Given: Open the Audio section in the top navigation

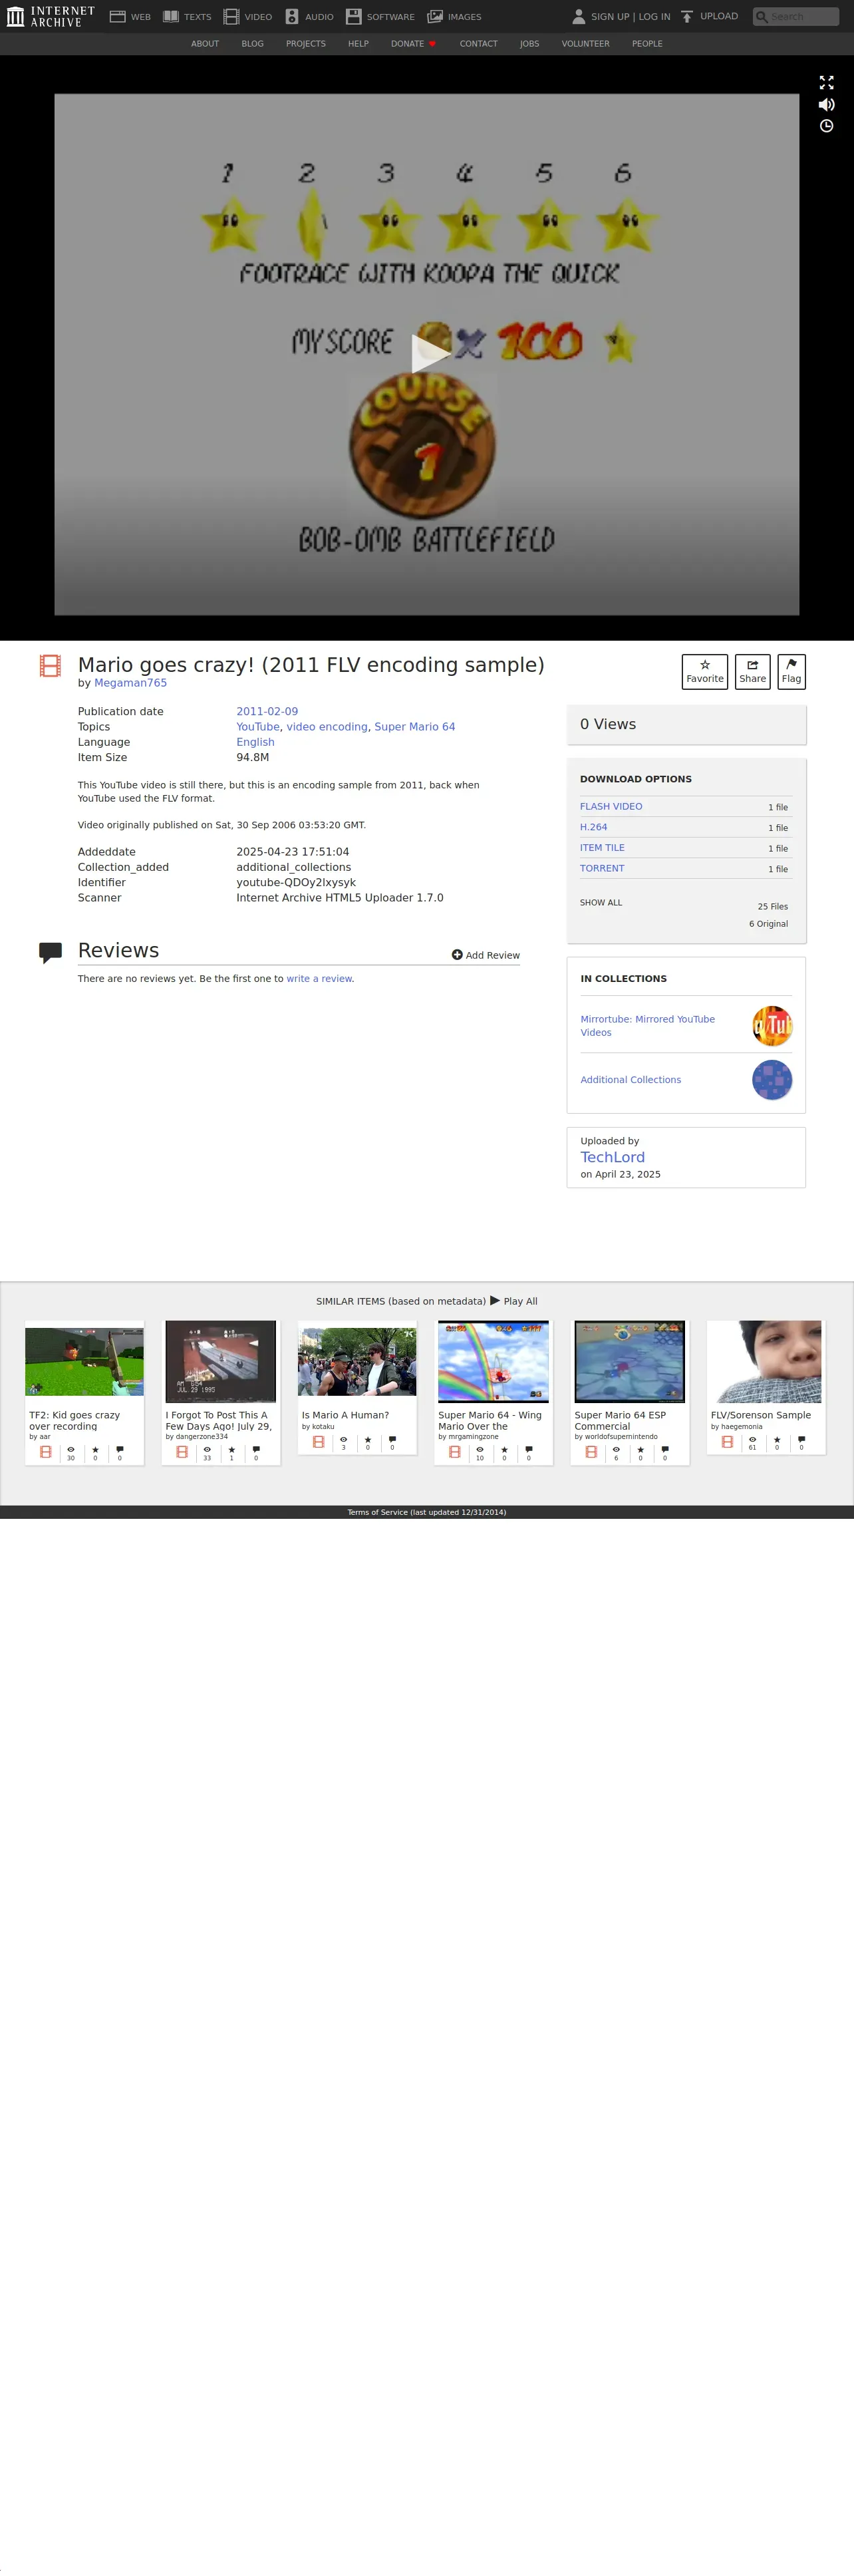Looking at the screenshot, I should pos(309,17).
